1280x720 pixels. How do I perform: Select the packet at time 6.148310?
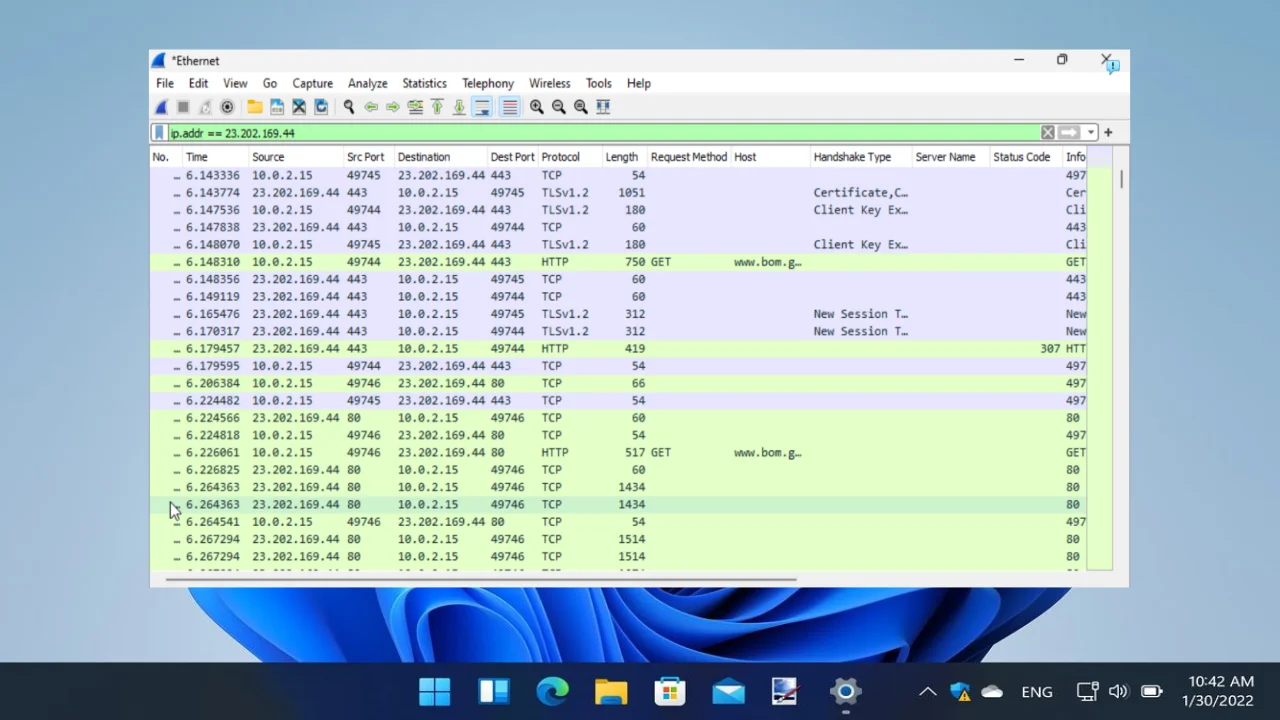pos(618,262)
